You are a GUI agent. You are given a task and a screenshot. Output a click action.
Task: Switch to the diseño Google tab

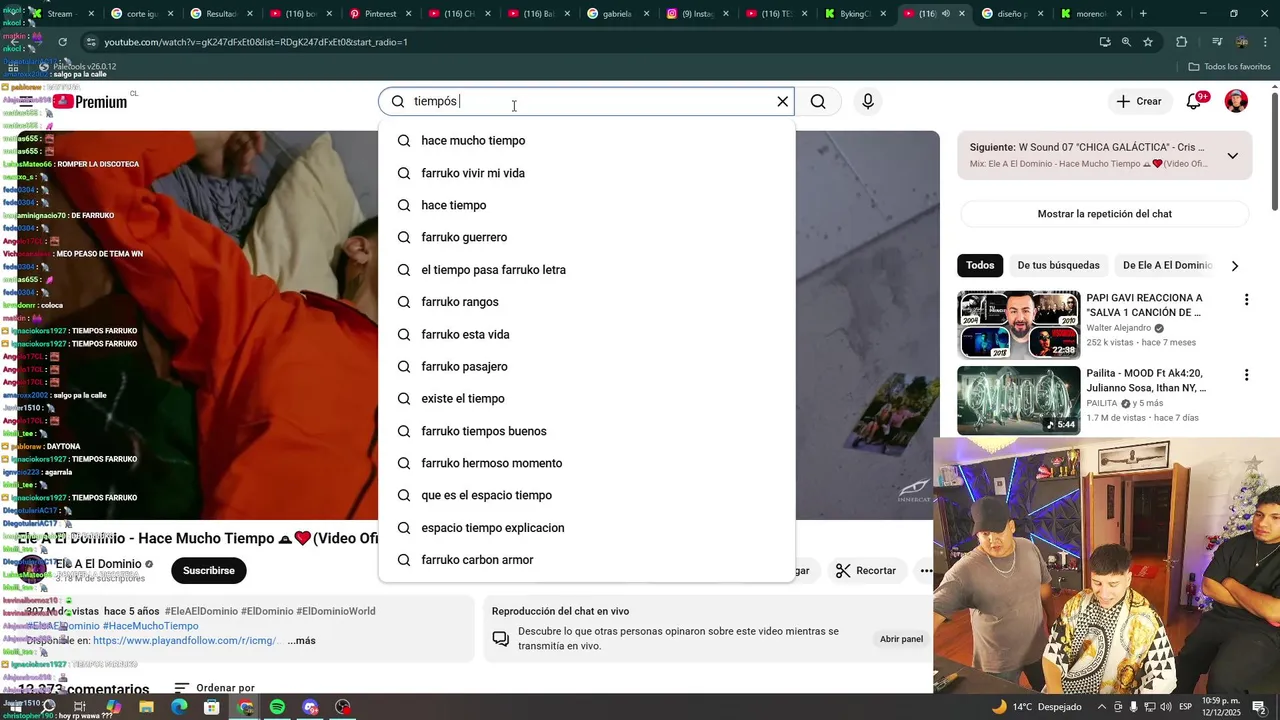coord(1012,14)
